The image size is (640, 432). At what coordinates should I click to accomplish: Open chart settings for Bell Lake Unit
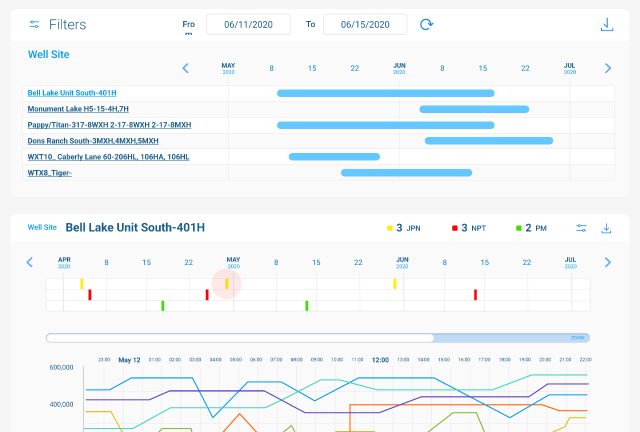[581, 228]
